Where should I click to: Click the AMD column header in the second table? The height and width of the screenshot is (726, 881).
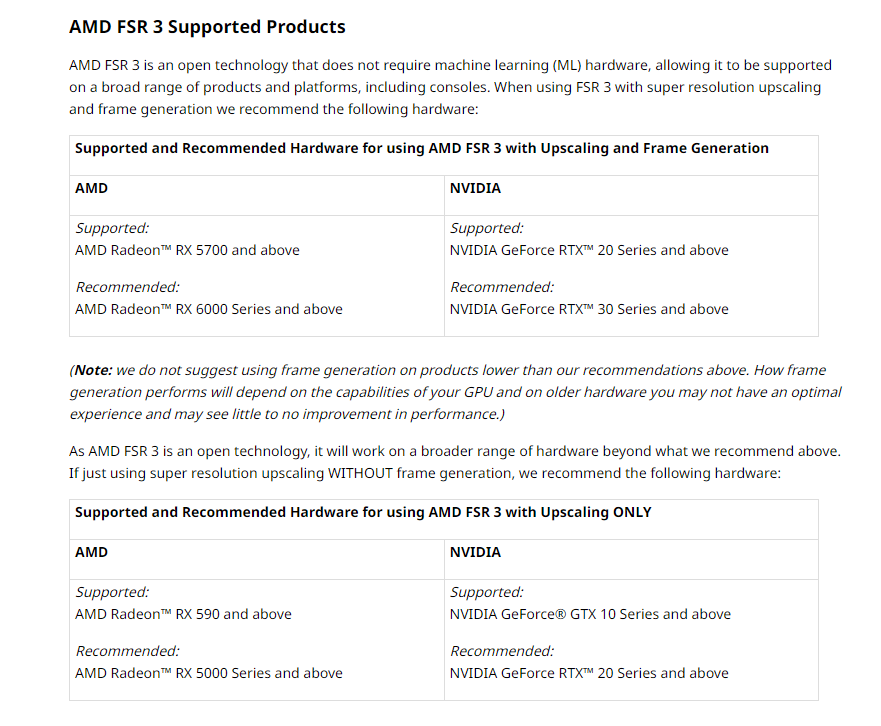pos(91,552)
